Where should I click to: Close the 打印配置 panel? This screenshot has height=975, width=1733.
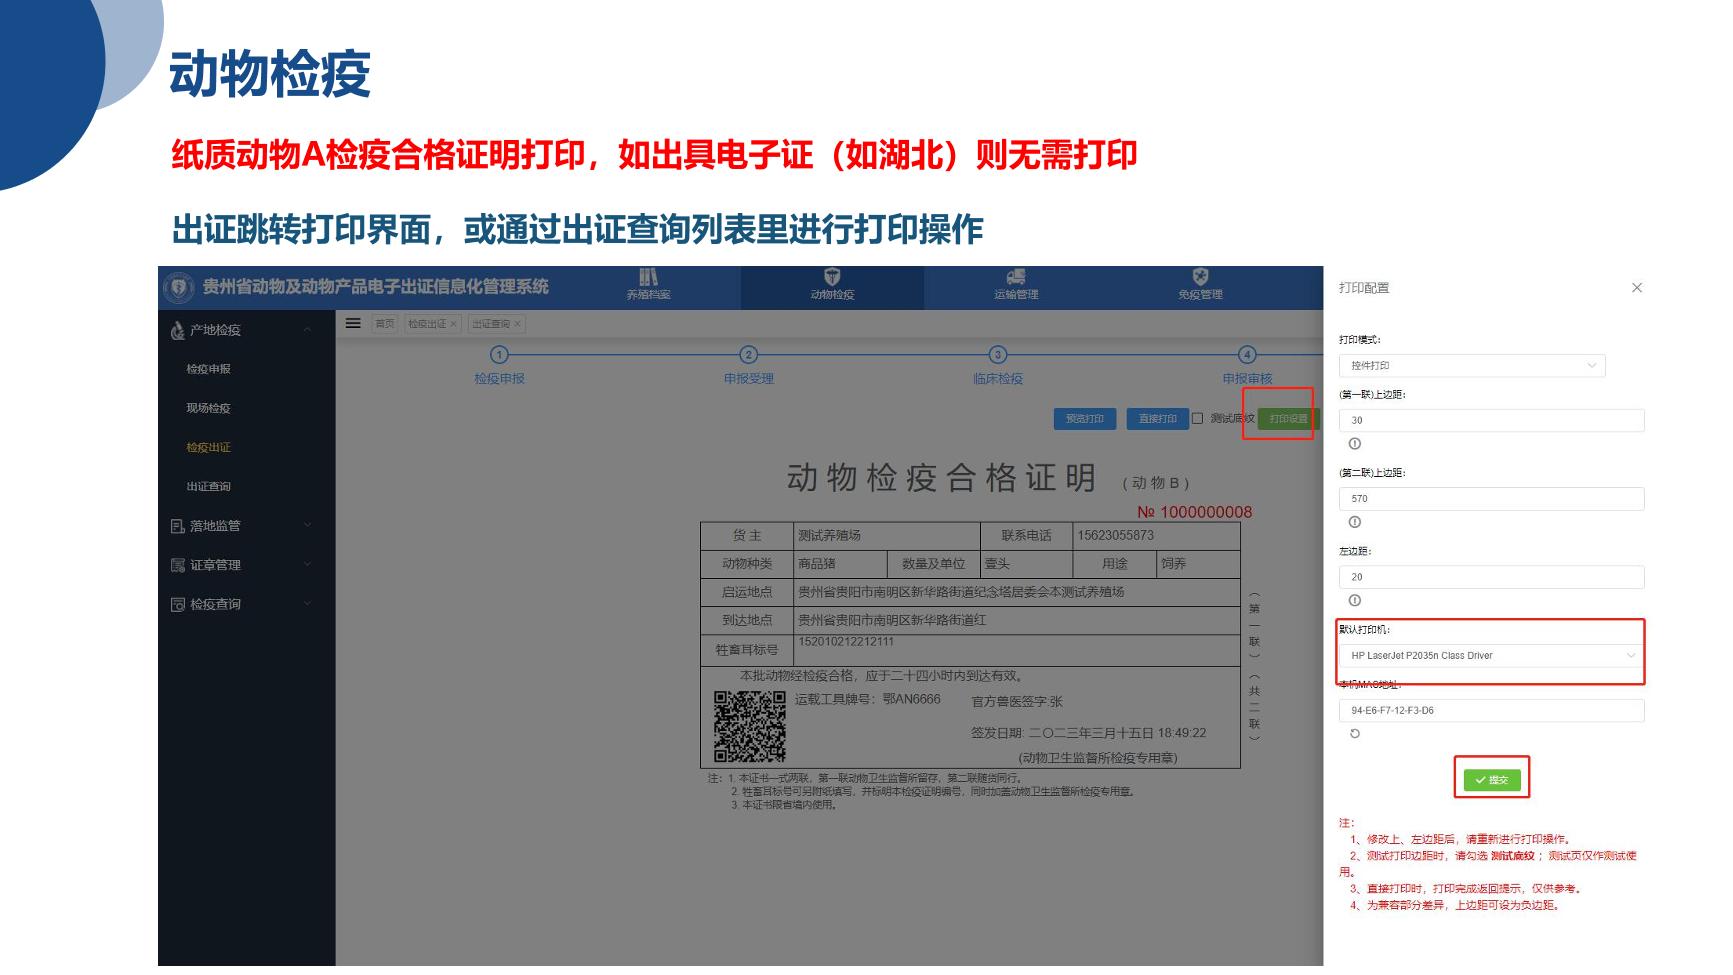(x=1637, y=288)
